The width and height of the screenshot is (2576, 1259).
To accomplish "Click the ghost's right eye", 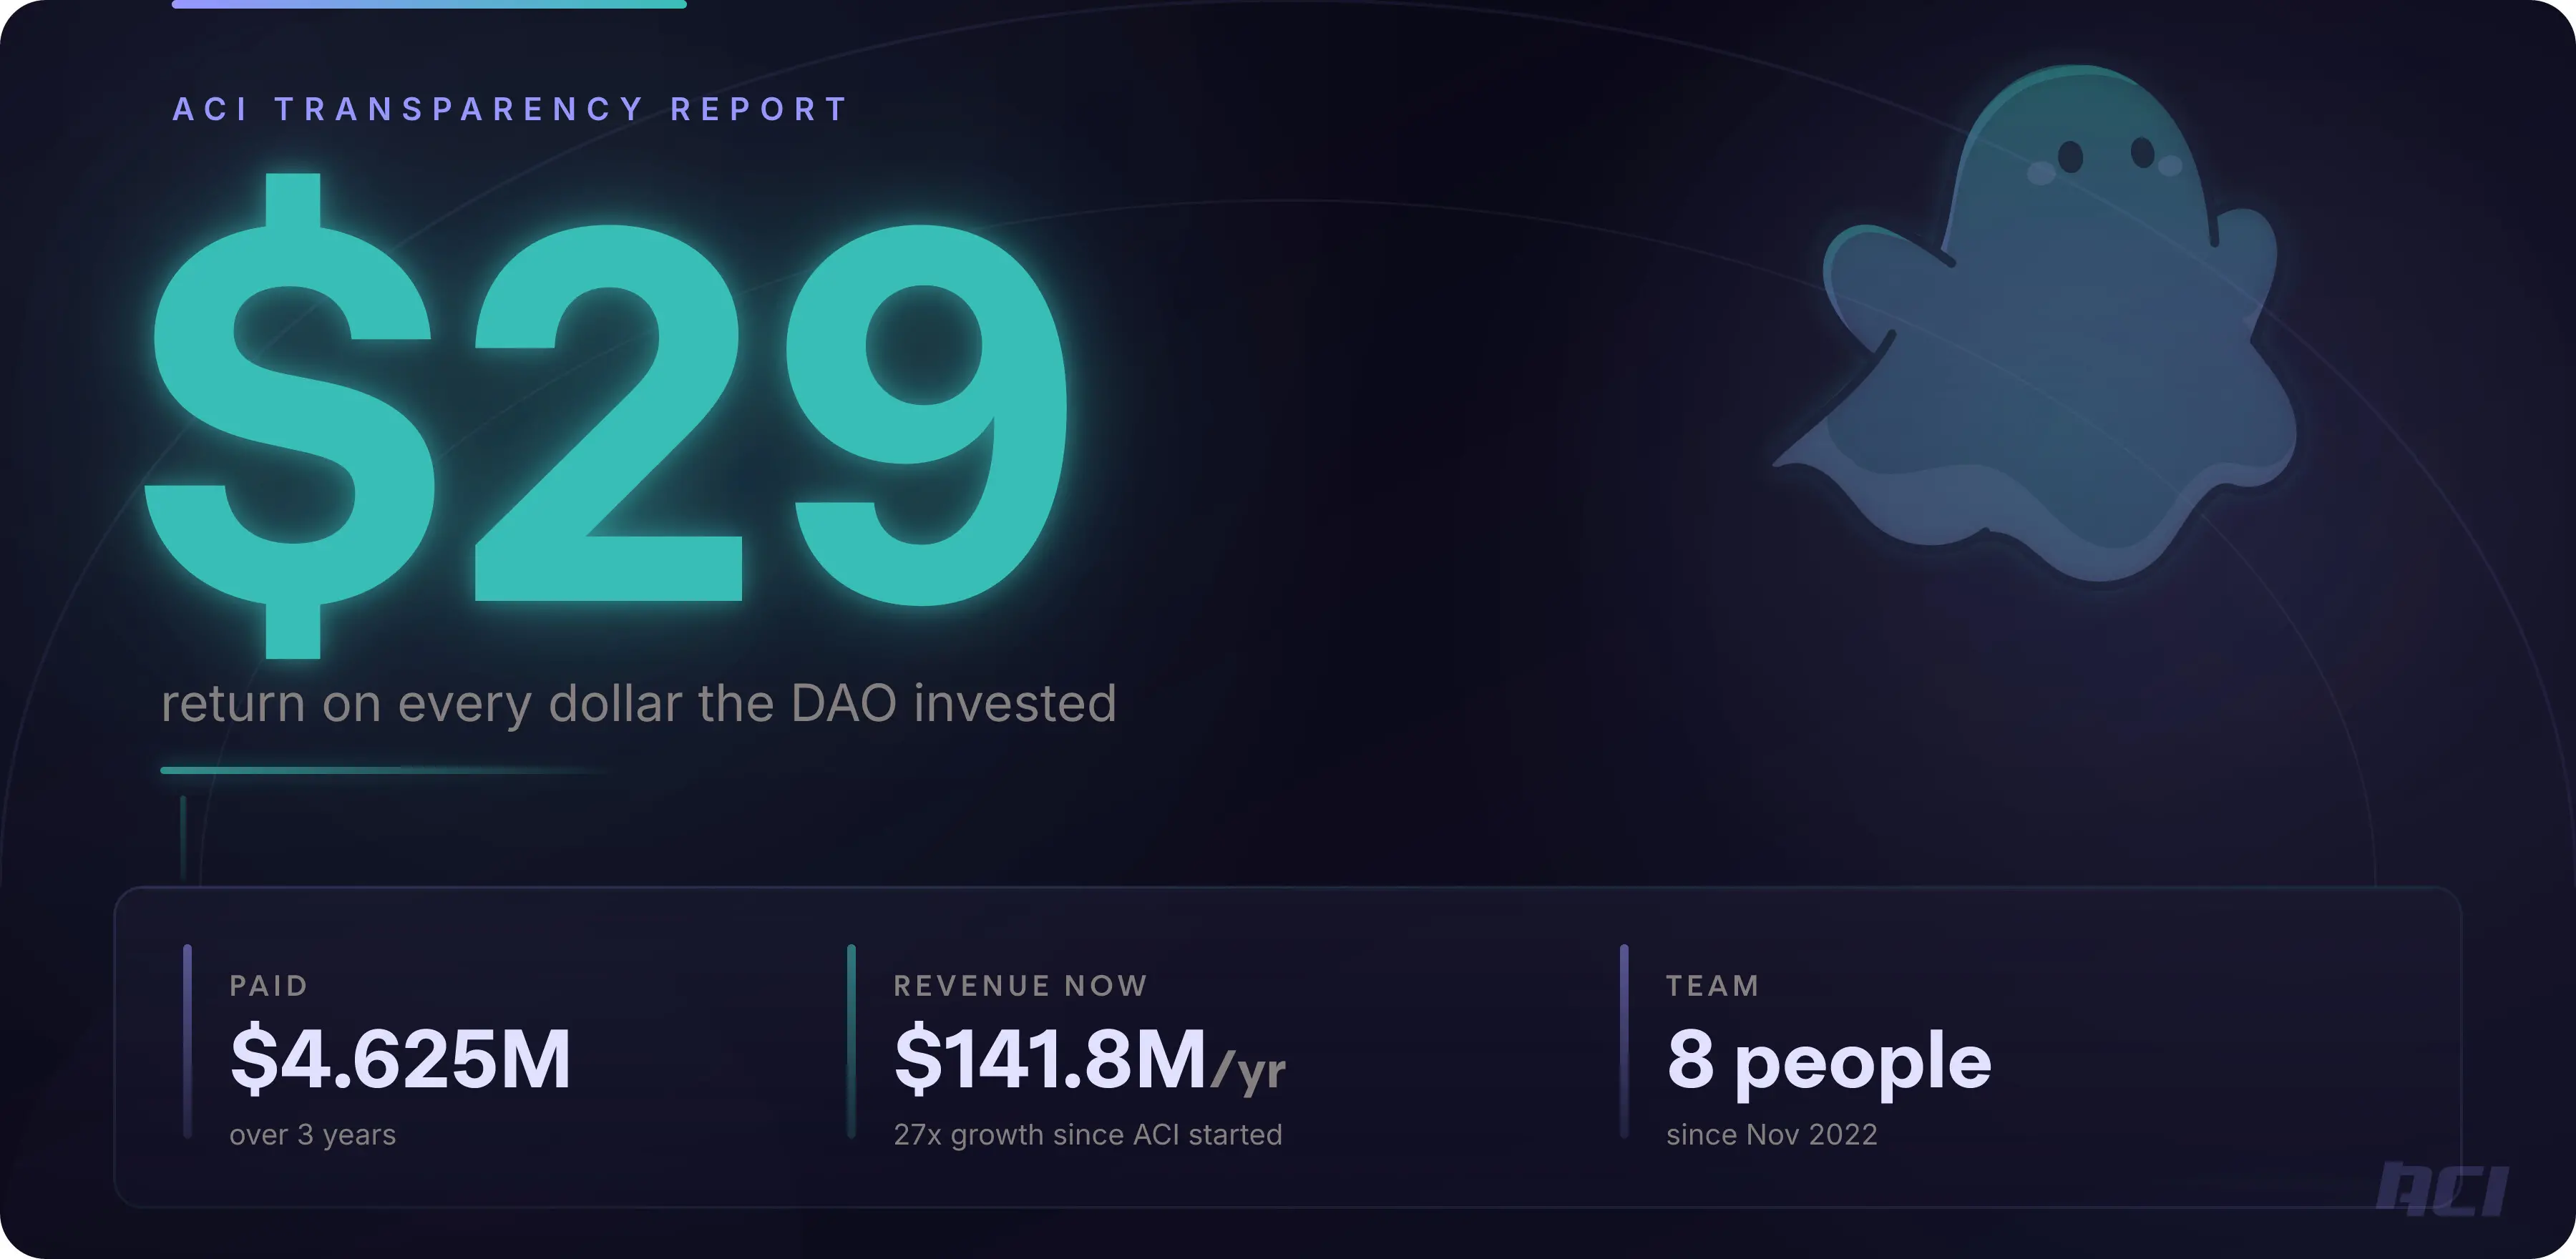I will [2142, 153].
